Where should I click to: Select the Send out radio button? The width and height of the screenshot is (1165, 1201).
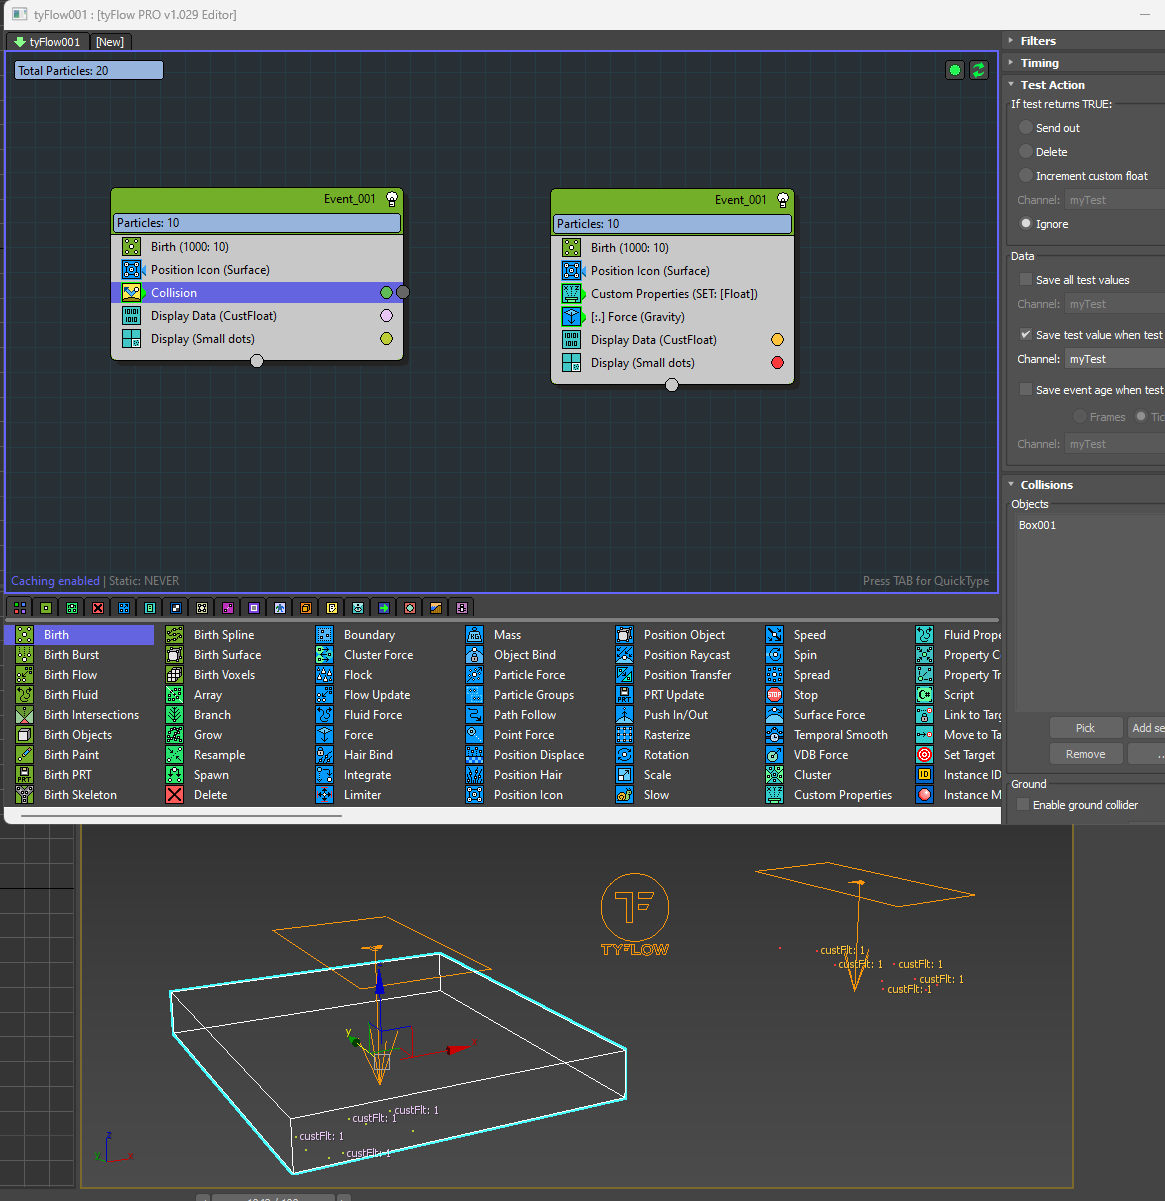1026,128
